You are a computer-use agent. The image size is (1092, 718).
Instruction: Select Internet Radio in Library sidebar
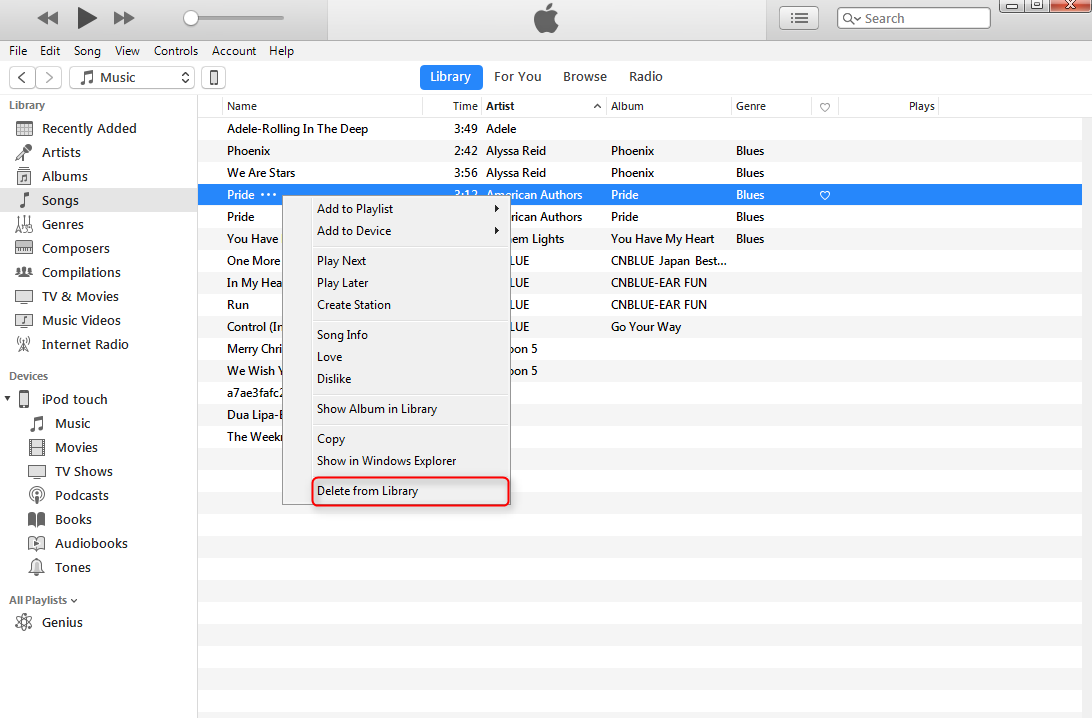click(84, 344)
